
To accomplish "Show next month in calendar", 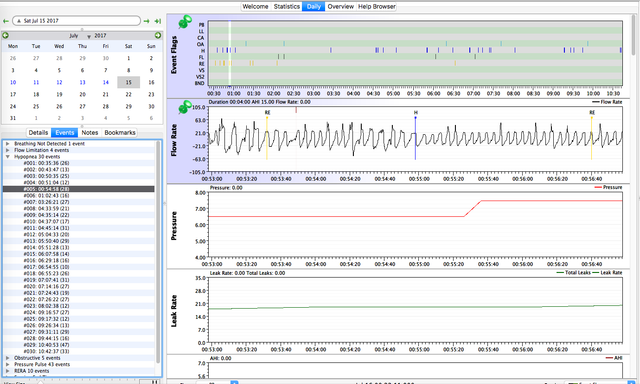I will pyautogui.click(x=158, y=36).
